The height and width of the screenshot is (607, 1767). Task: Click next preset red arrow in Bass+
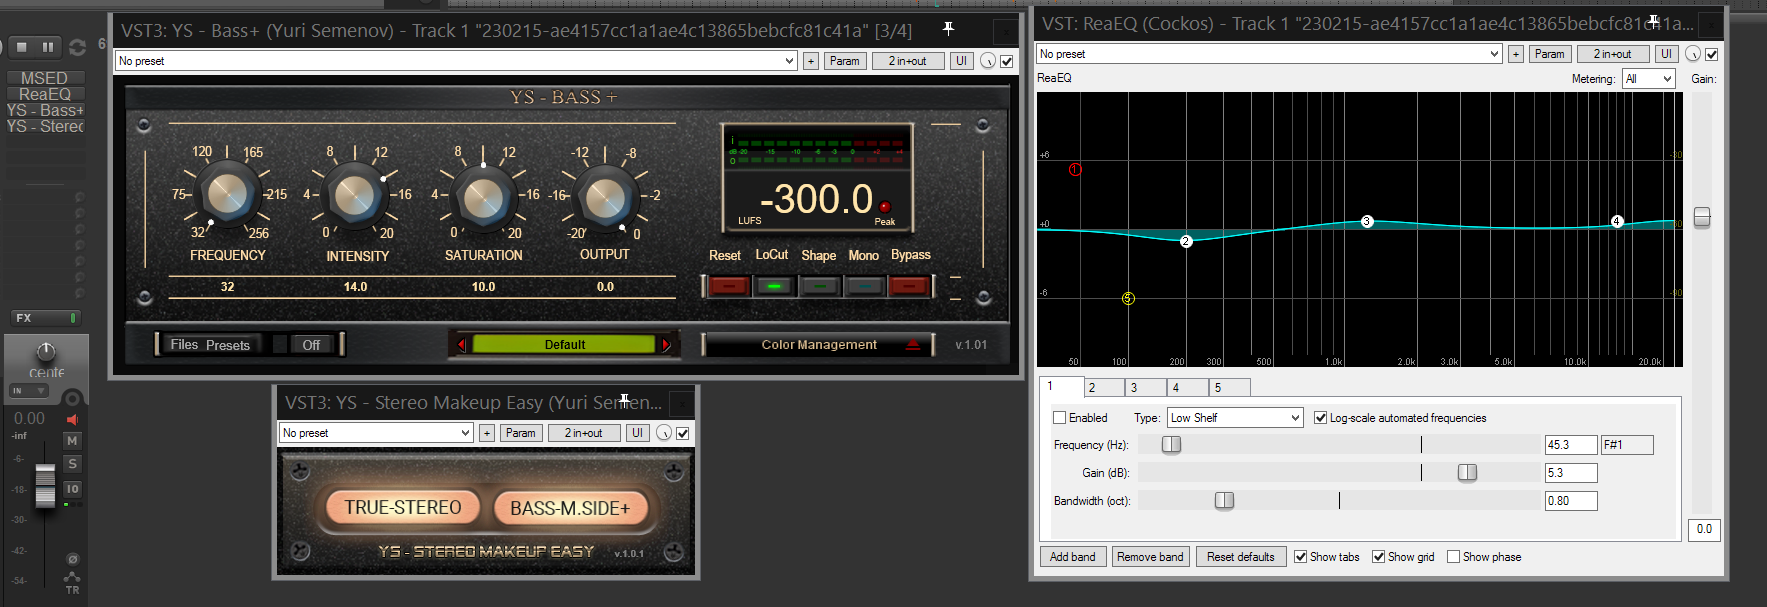[x=667, y=345]
